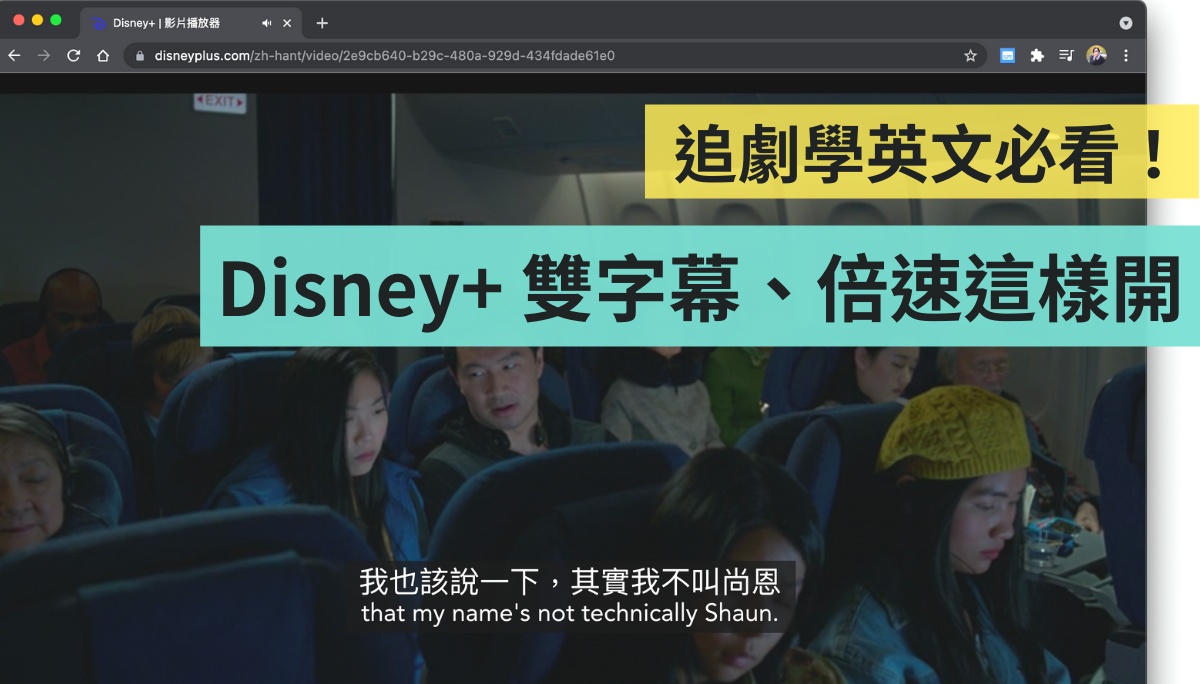This screenshot has width=1200, height=684.
Task: Click the profile avatar in the toolbar
Action: [1095, 56]
